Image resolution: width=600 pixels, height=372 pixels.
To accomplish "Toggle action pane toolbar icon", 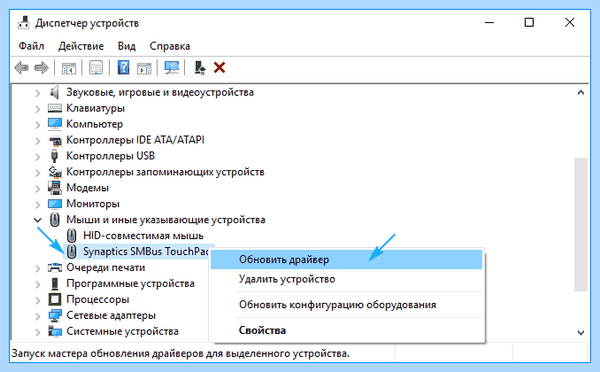I will [144, 68].
